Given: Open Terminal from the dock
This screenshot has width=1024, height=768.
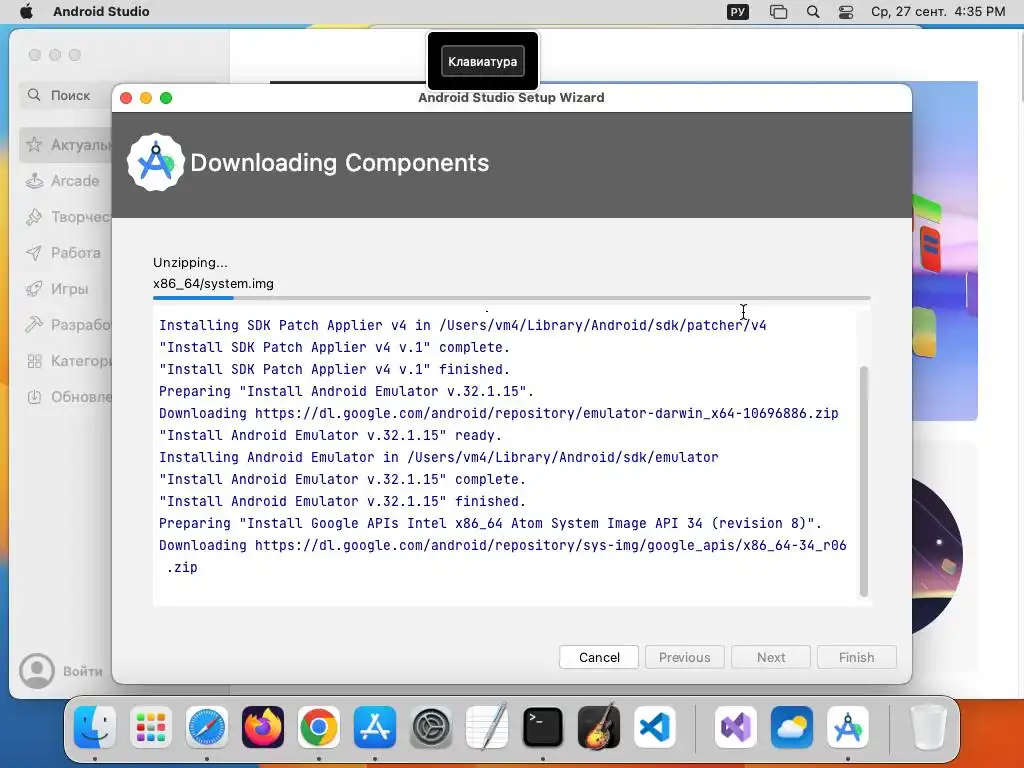Looking at the screenshot, I should click(x=543, y=727).
